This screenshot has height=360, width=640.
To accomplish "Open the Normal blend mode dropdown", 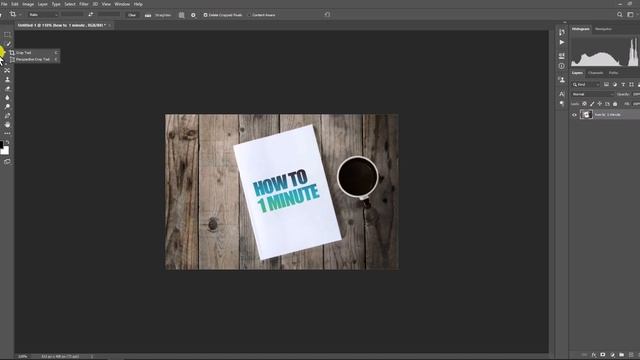I will coord(593,94).
